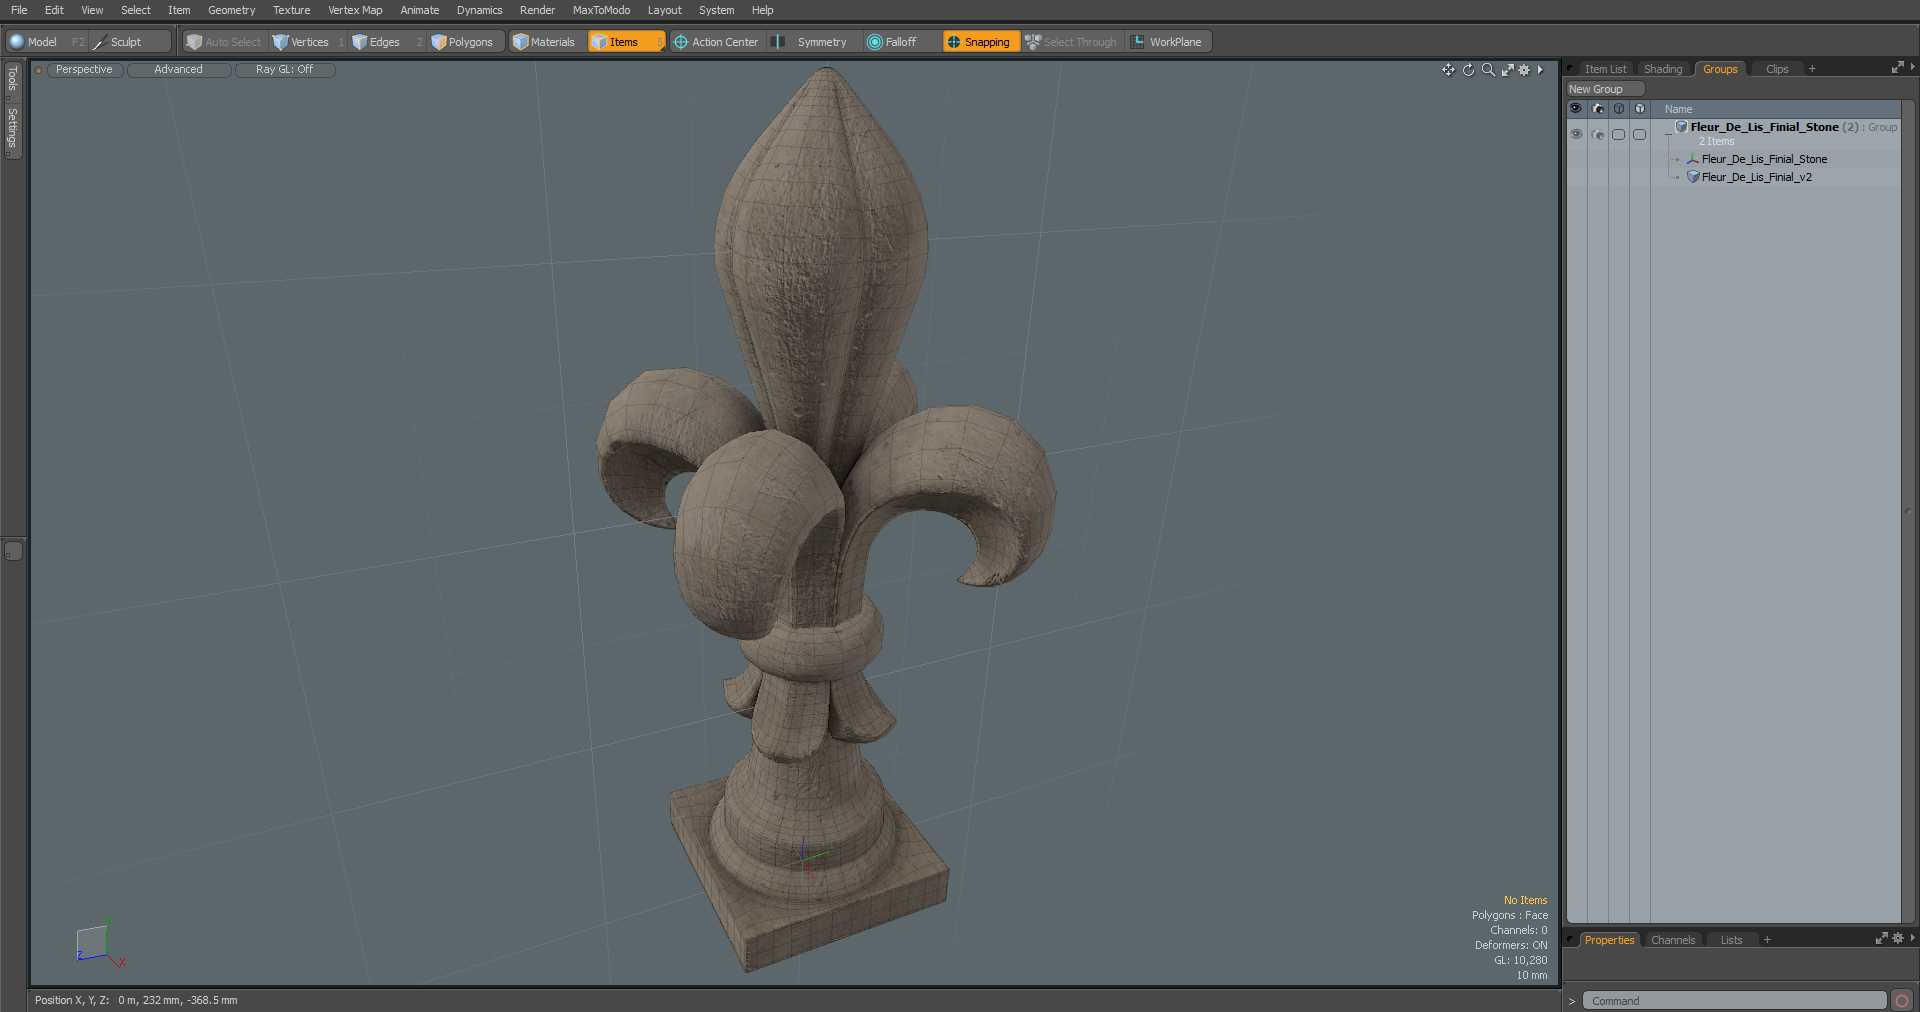
Task: Click the viewport rotate icon
Action: [1468, 70]
